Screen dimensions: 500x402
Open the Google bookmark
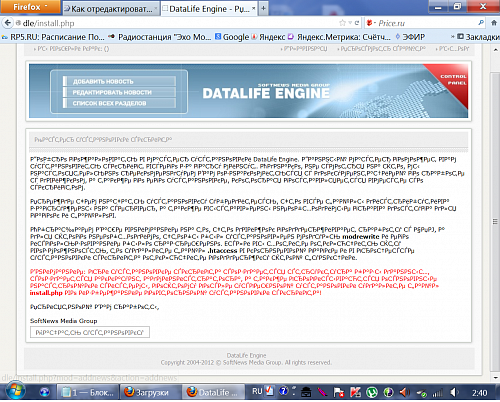[232, 37]
